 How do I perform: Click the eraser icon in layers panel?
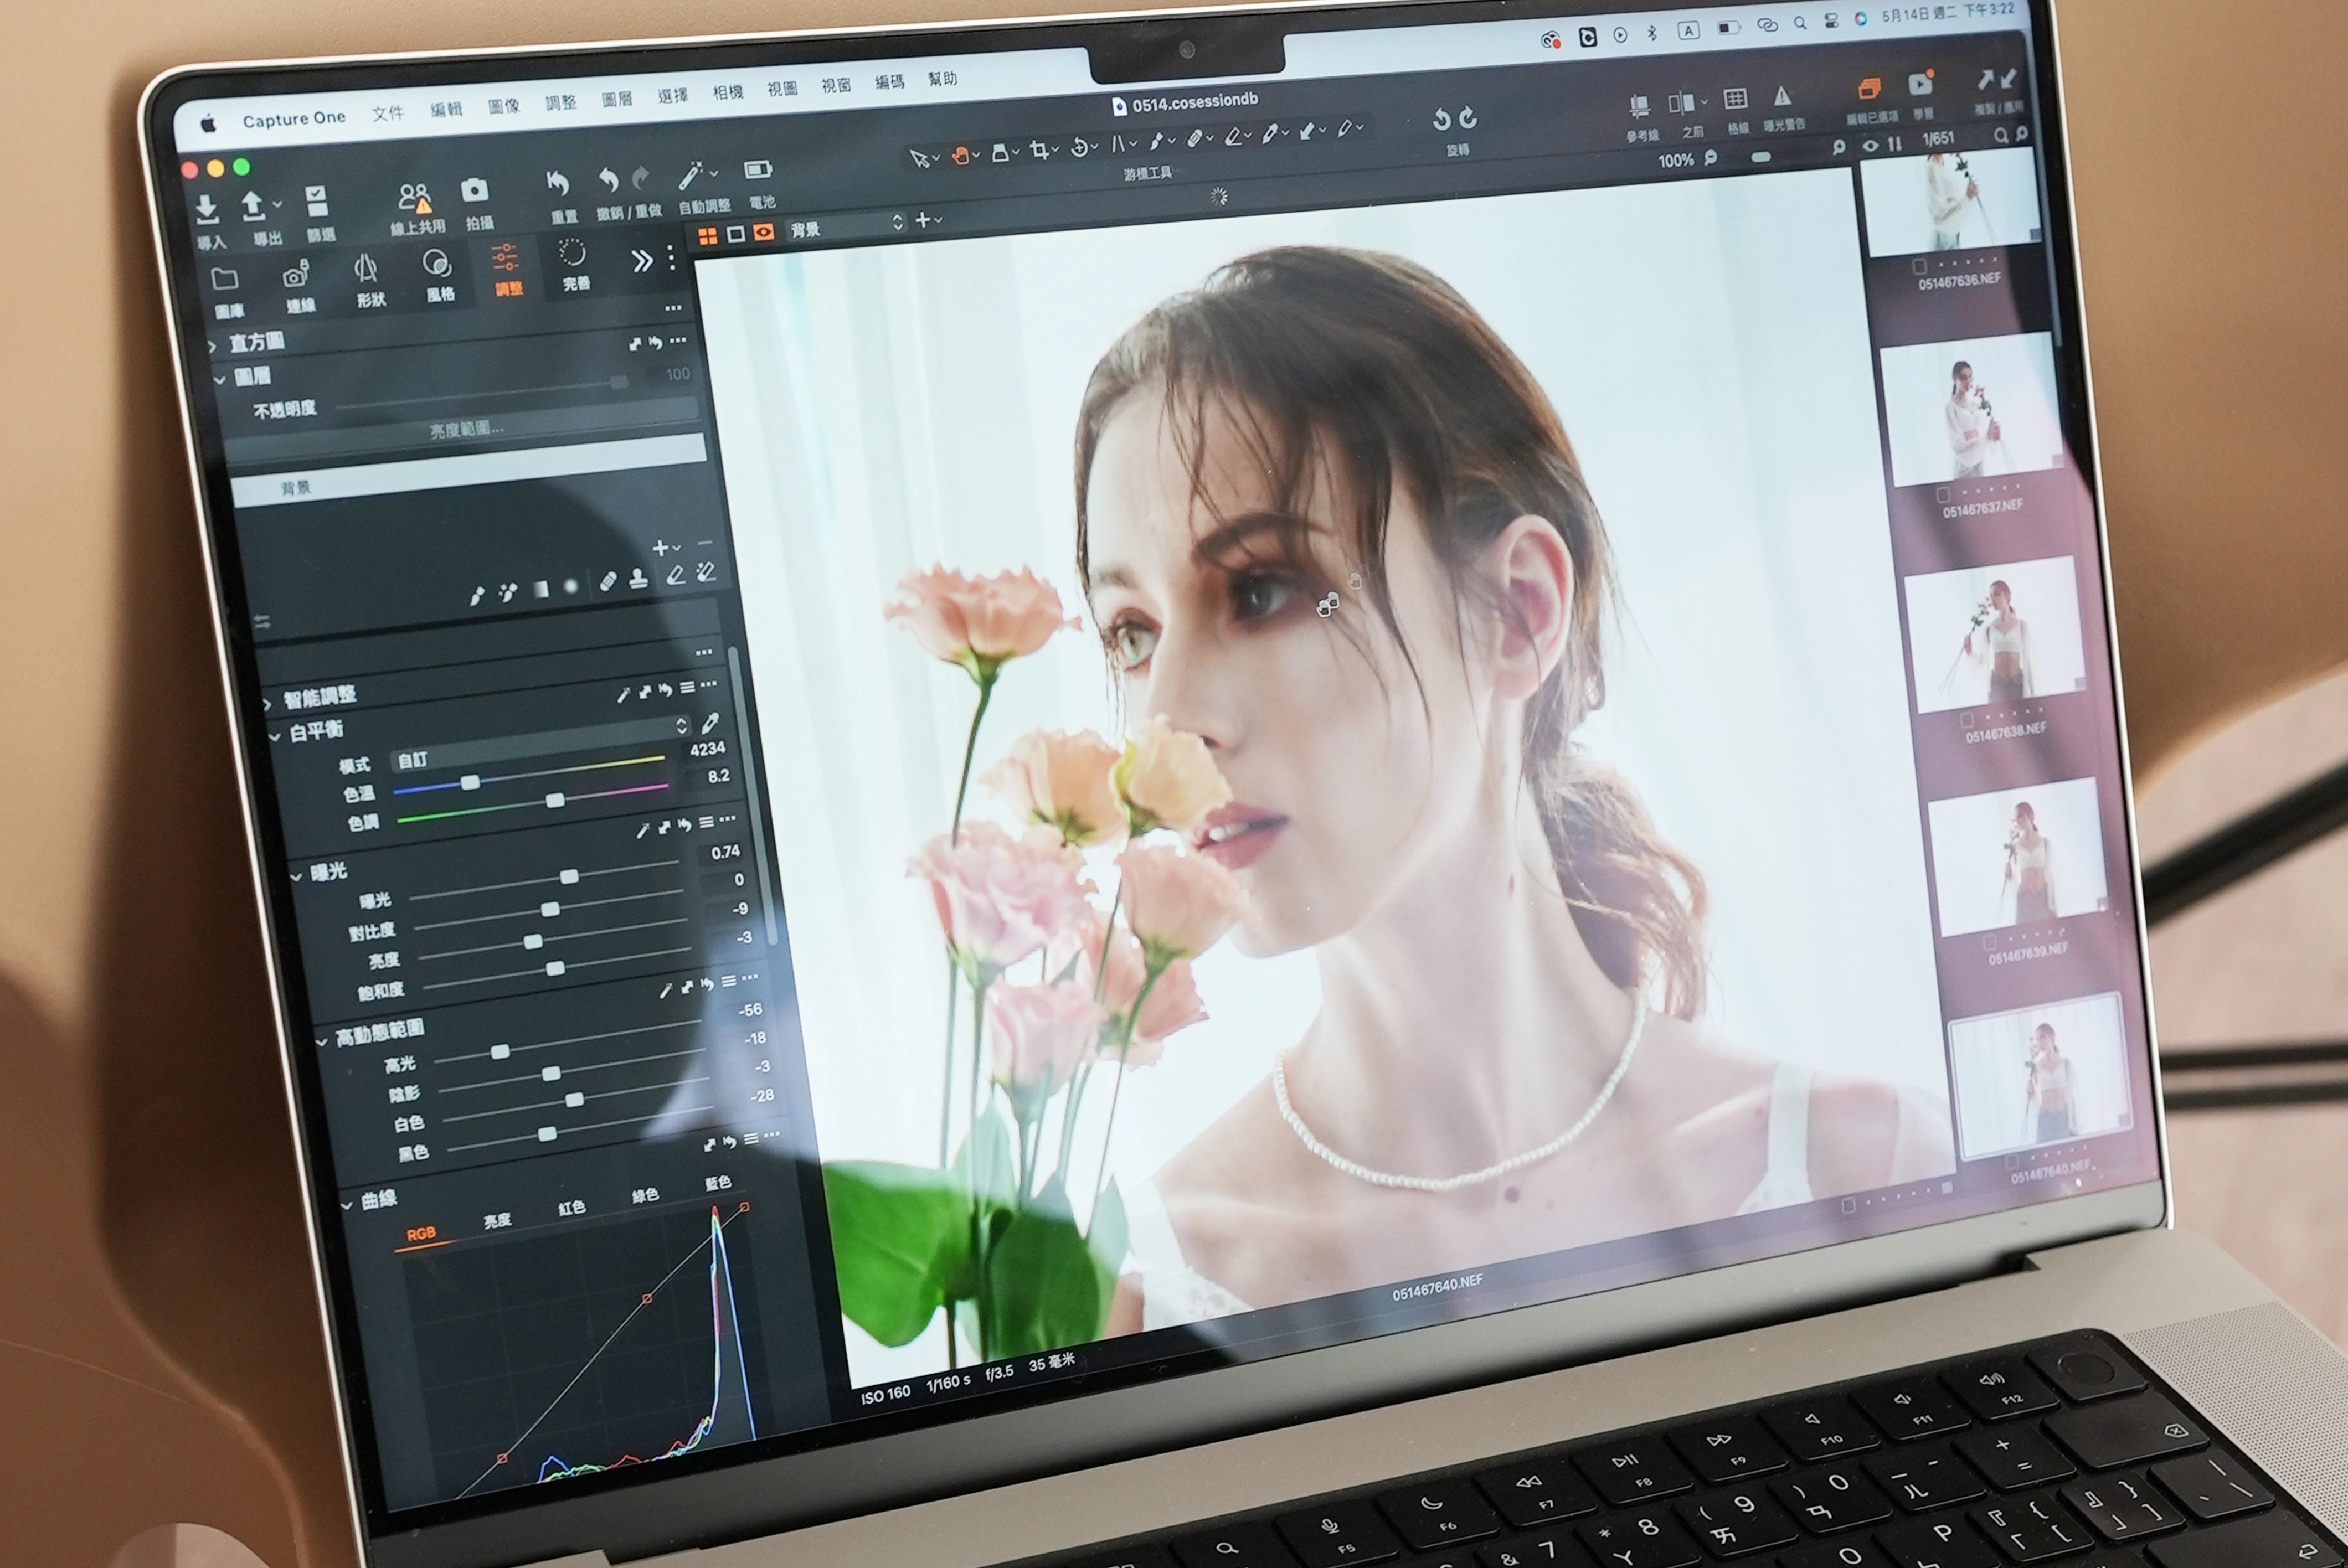tap(675, 575)
